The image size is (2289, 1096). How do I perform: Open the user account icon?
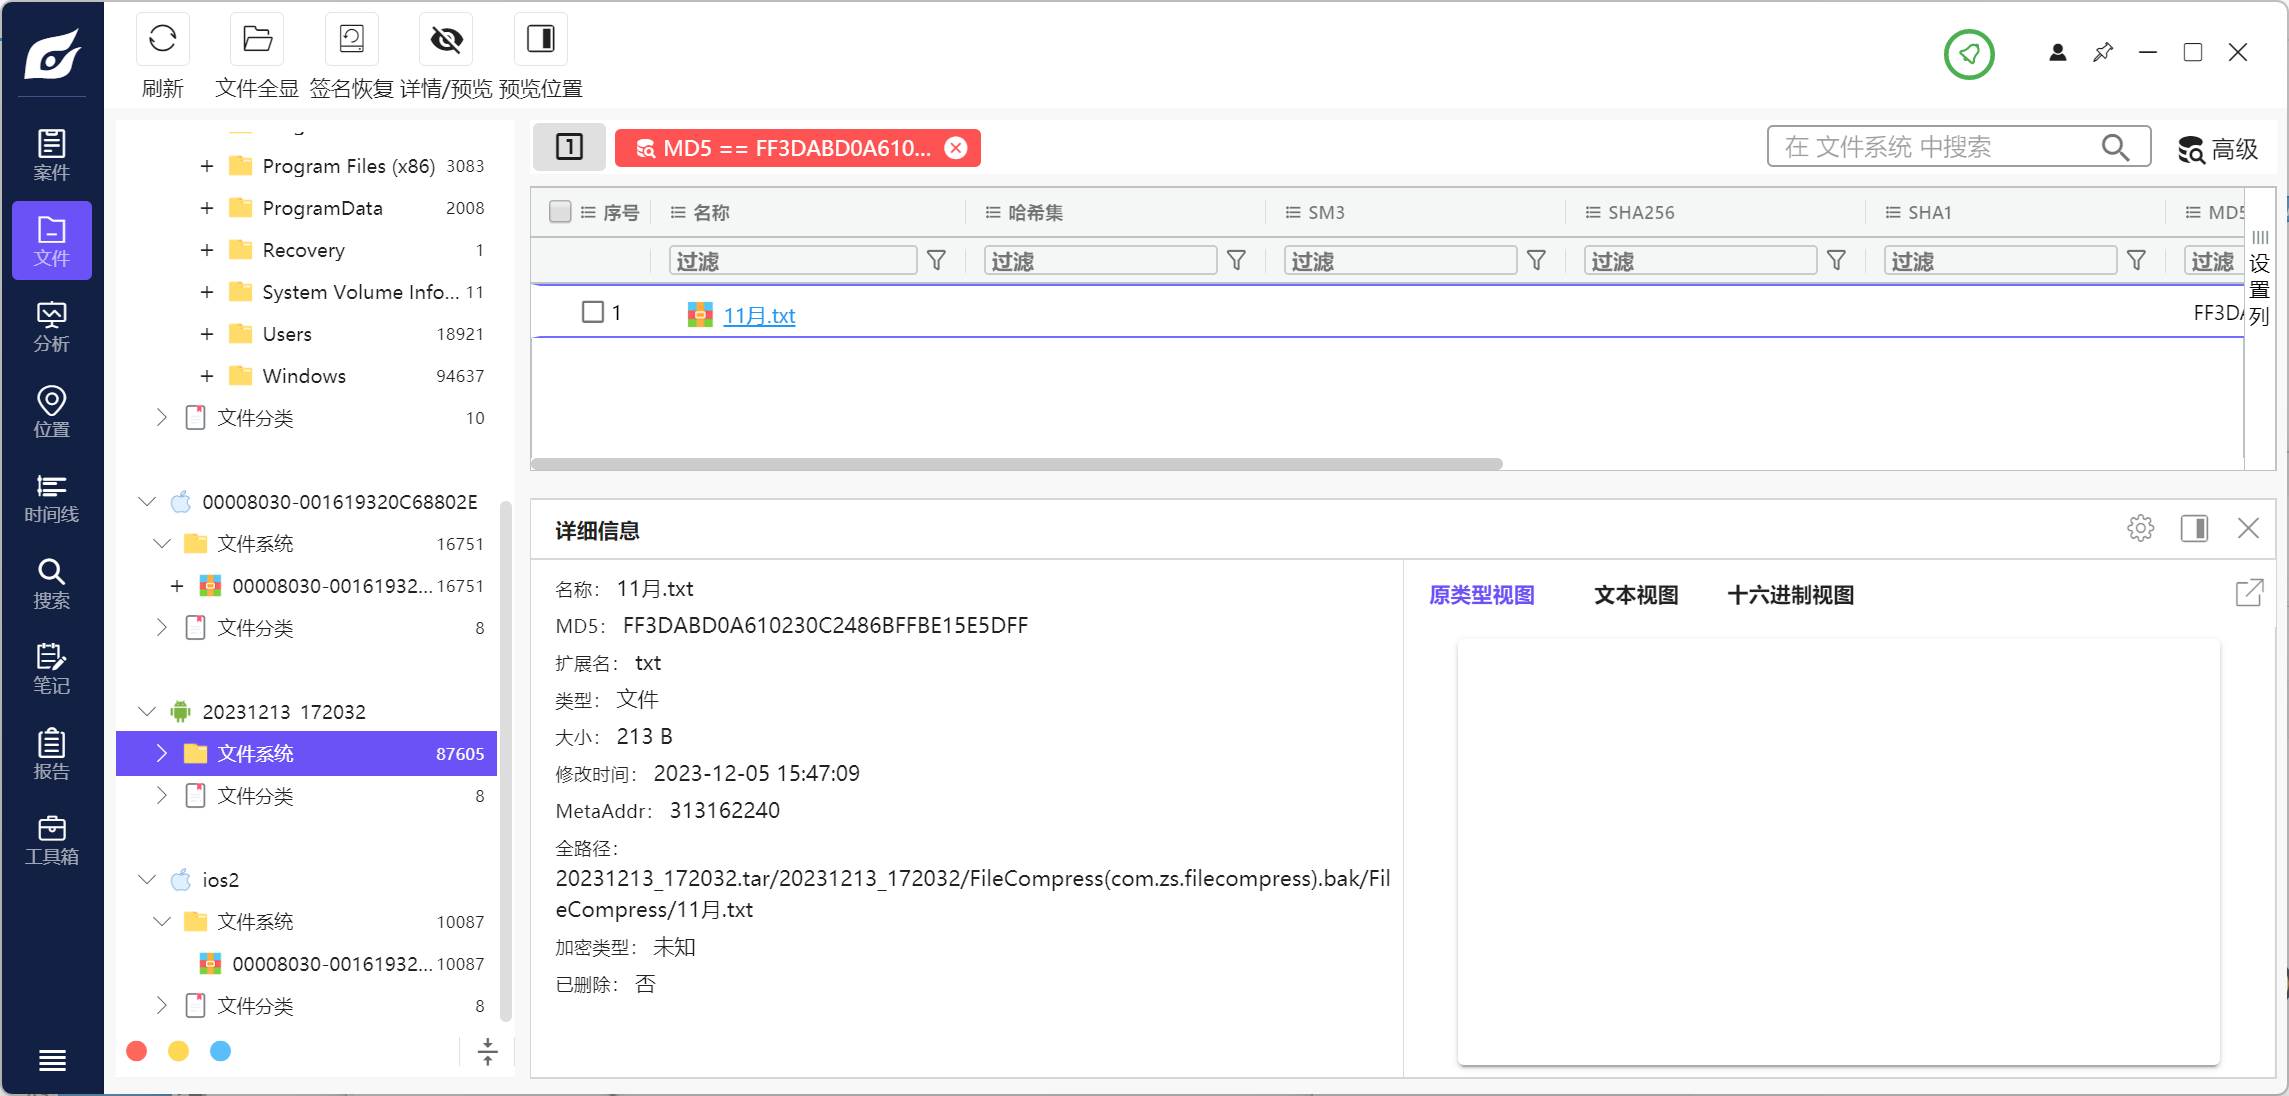(x=2057, y=53)
